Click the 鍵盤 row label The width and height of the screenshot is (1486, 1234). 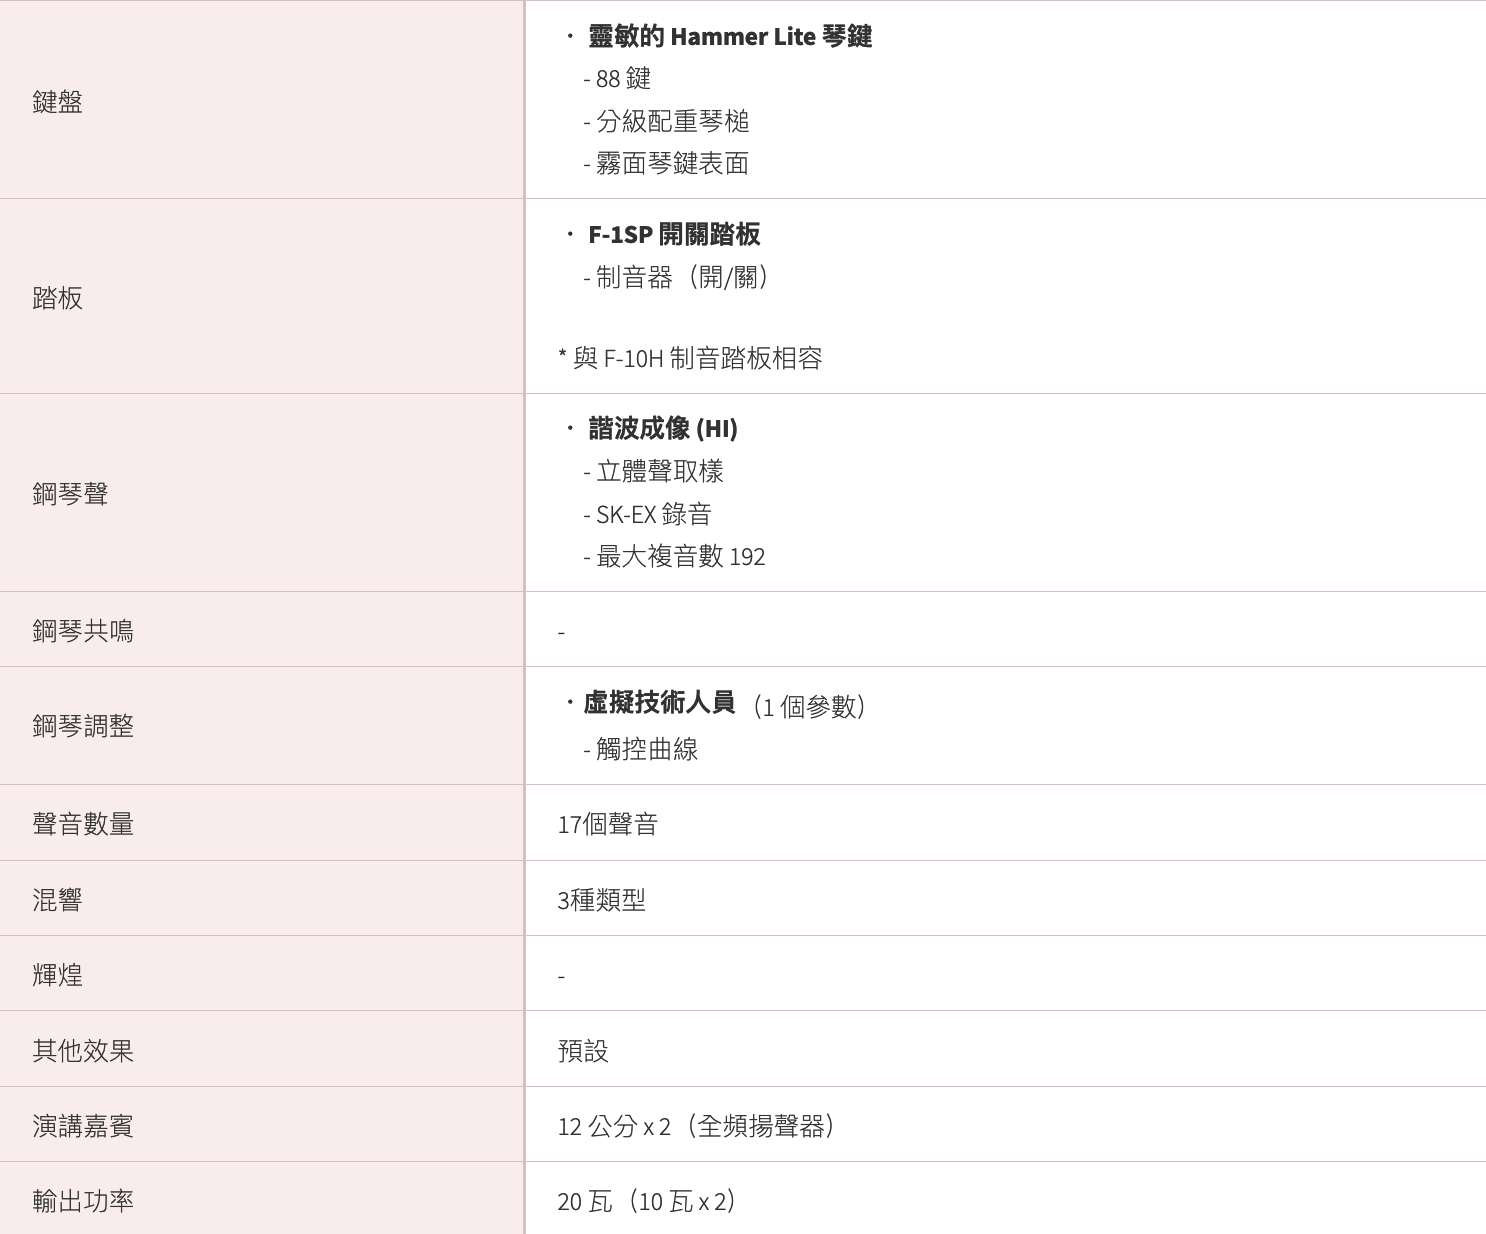click(57, 102)
